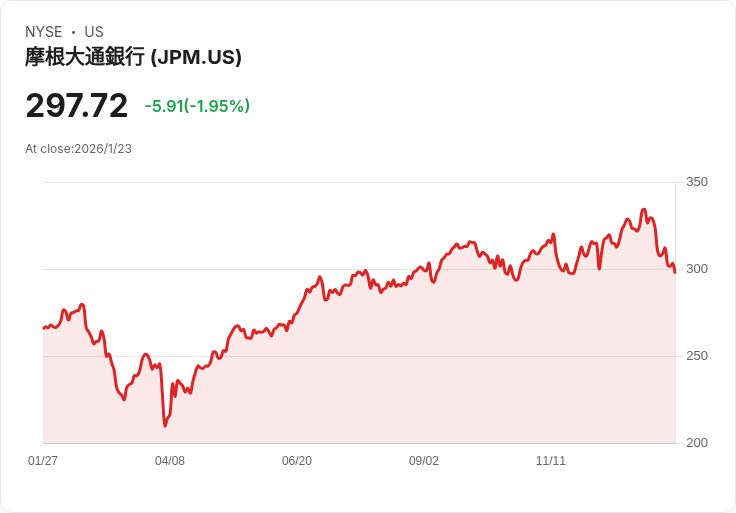Click the -5.91(-1.95%) change value

coord(197,106)
